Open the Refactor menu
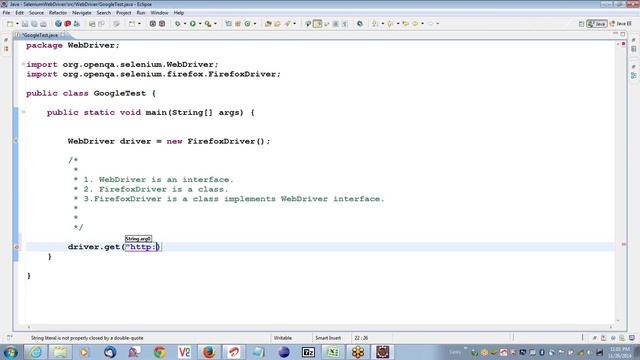The height and width of the screenshot is (360, 640). [58, 13]
